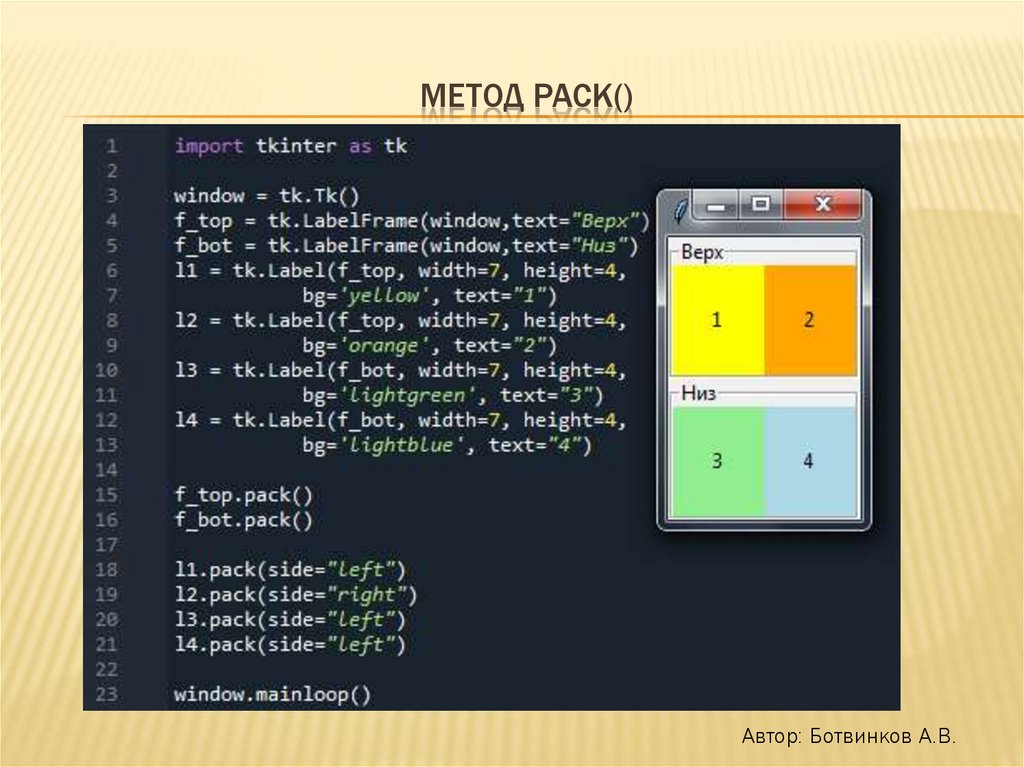Click the l1.pack(side="left") line
Viewport: 1024px width, 767px height.
[290, 570]
